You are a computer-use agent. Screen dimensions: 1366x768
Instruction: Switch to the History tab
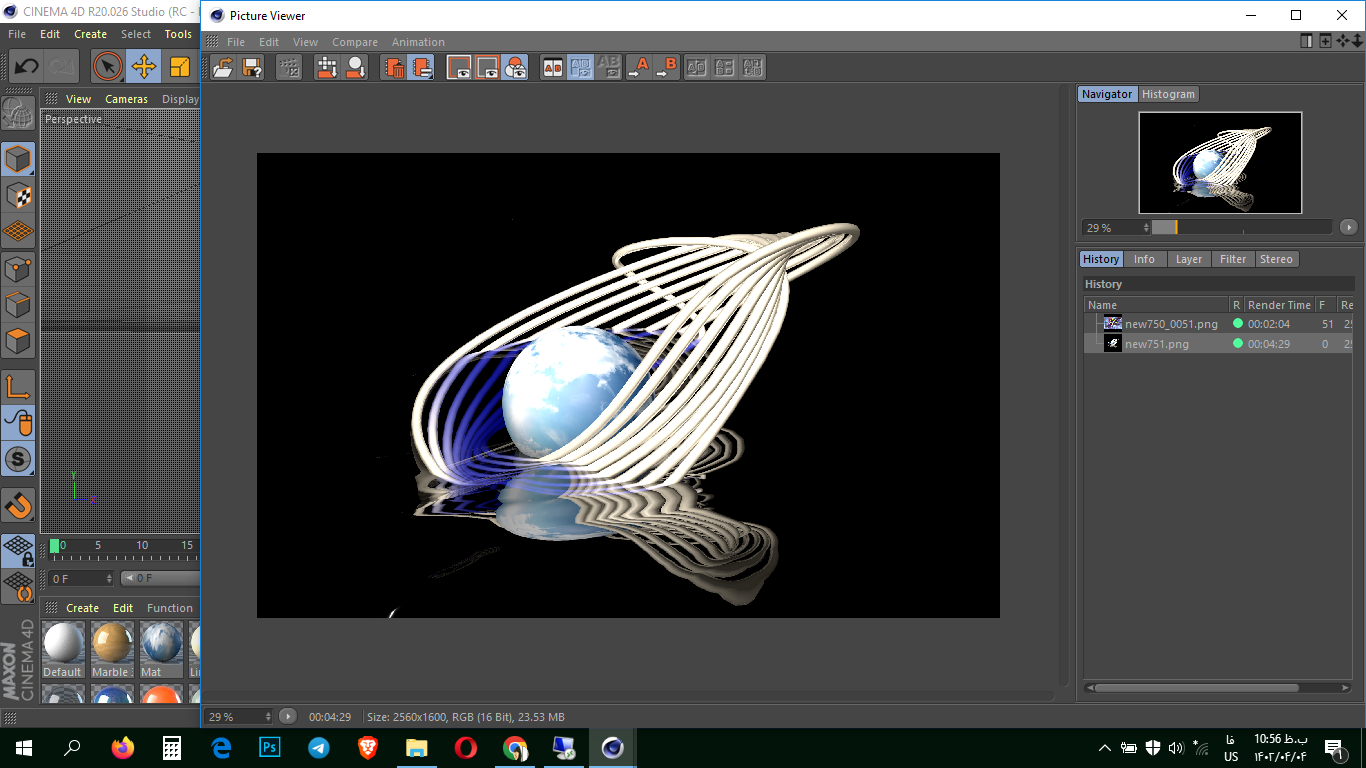pyautogui.click(x=1101, y=259)
